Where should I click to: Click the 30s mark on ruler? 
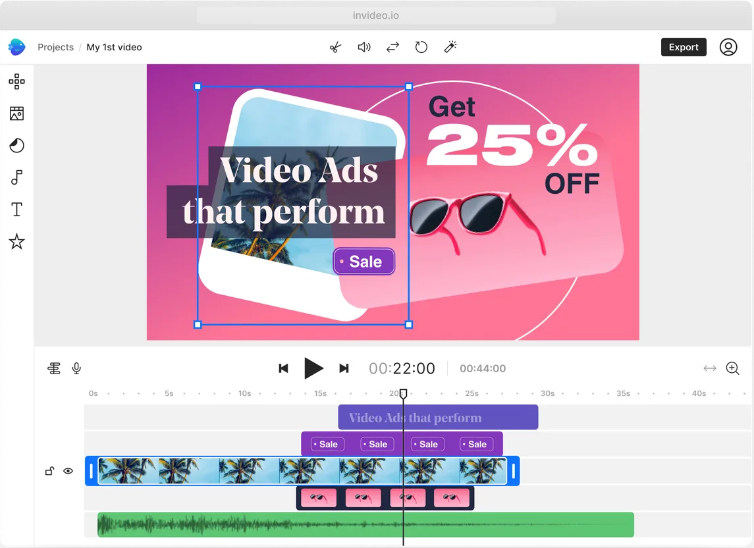[547, 394]
